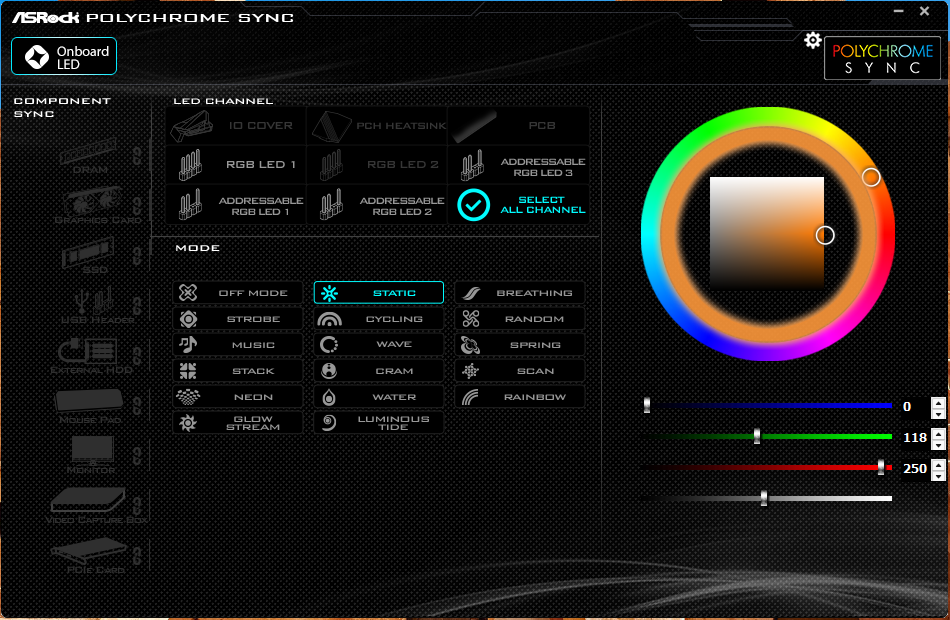Toggle SSD sync link
The height and width of the screenshot is (620, 950).
pyautogui.click(x=138, y=255)
